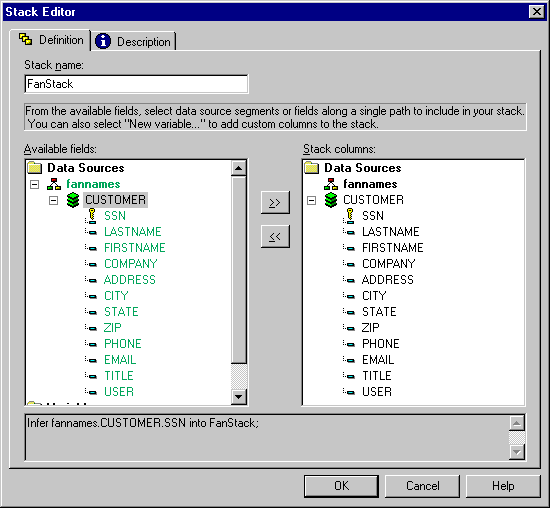Image resolution: width=550 pixels, height=508 pixels.
Task: Click PHONE field icon in Available fields
Action: (91, 344)
